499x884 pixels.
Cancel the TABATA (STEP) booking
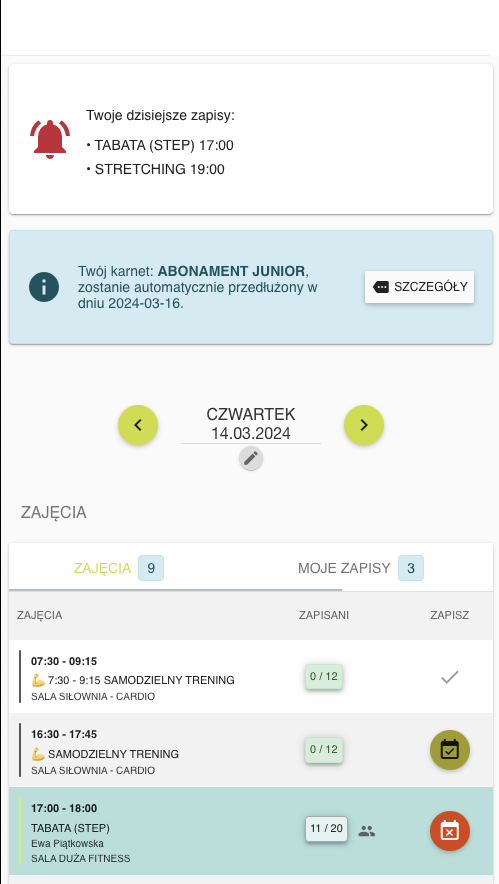click(x=449, y=830)
